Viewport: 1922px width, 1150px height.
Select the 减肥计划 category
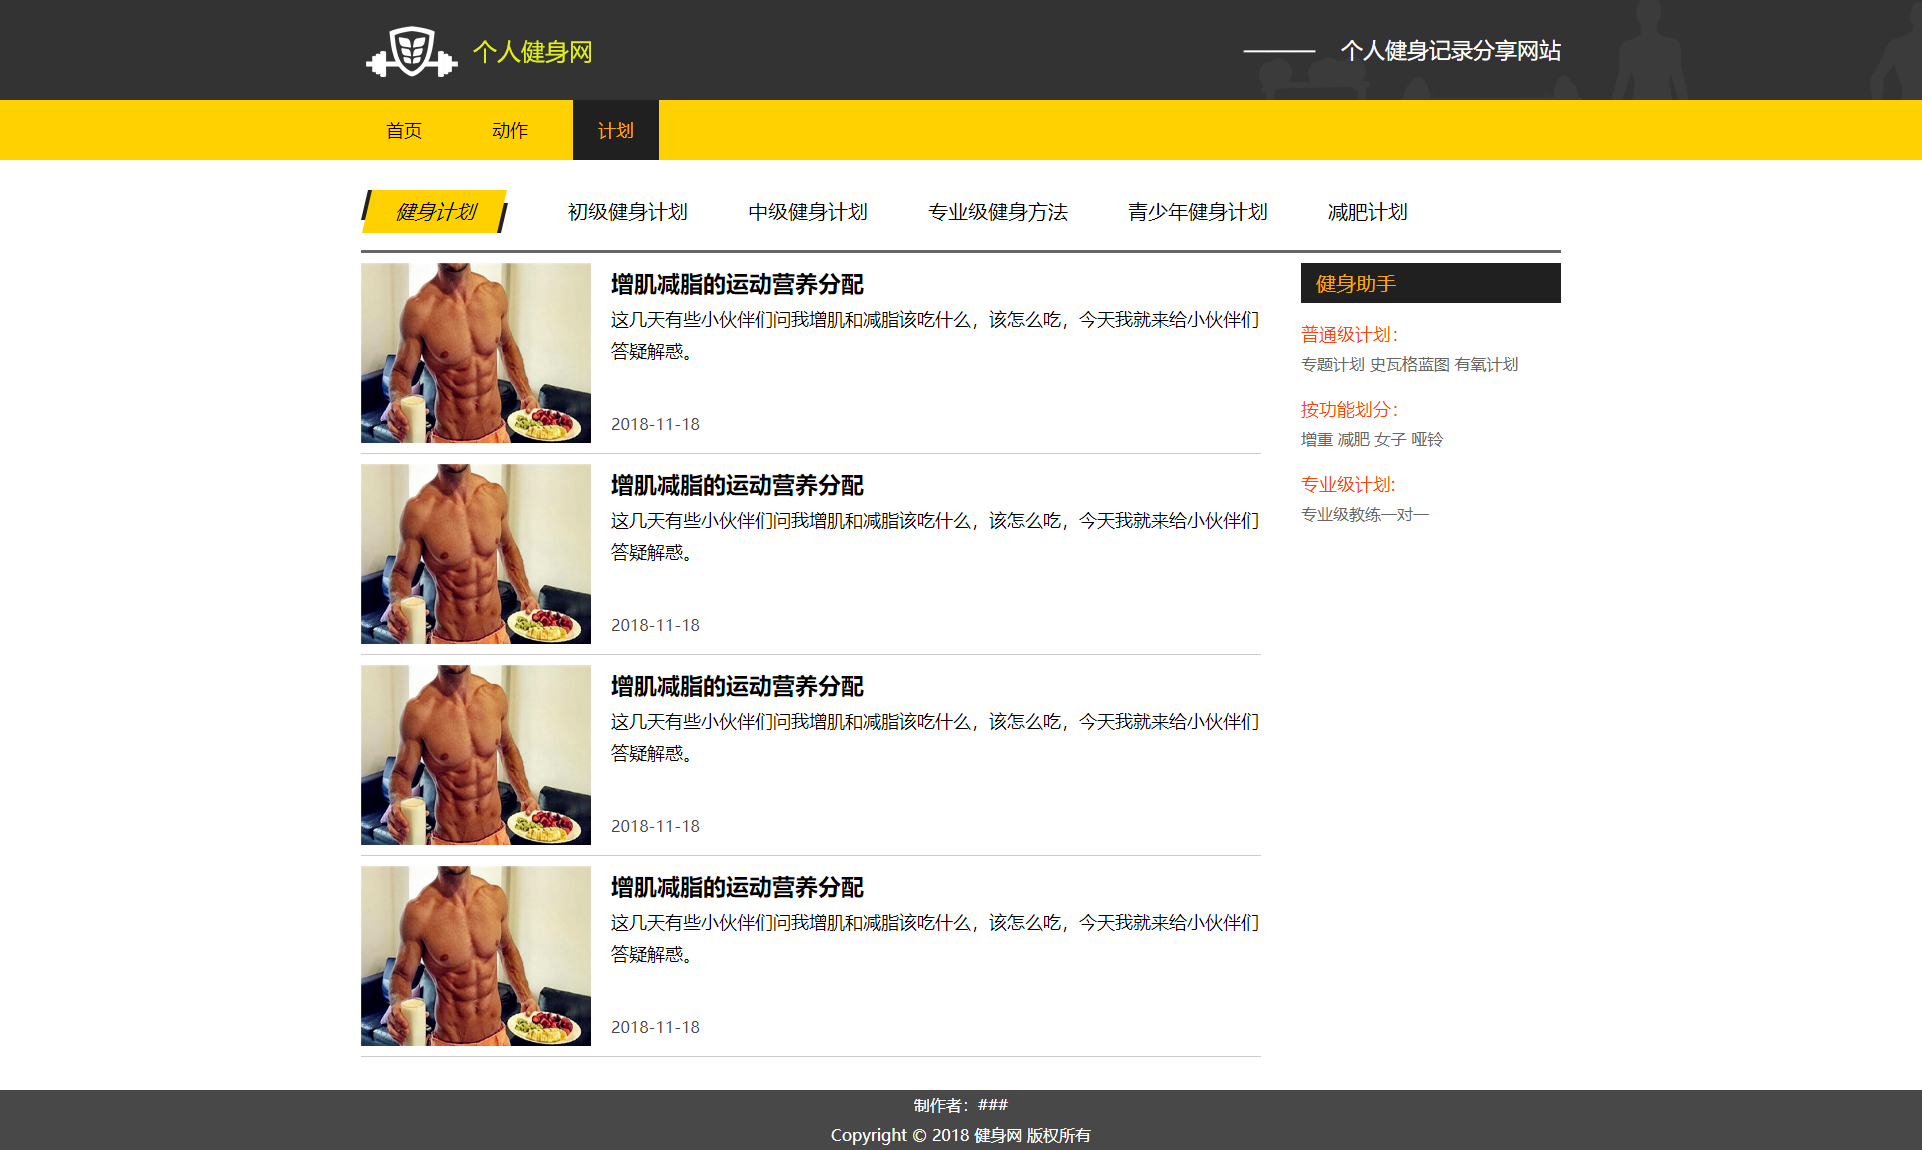tap(1368, 212)
